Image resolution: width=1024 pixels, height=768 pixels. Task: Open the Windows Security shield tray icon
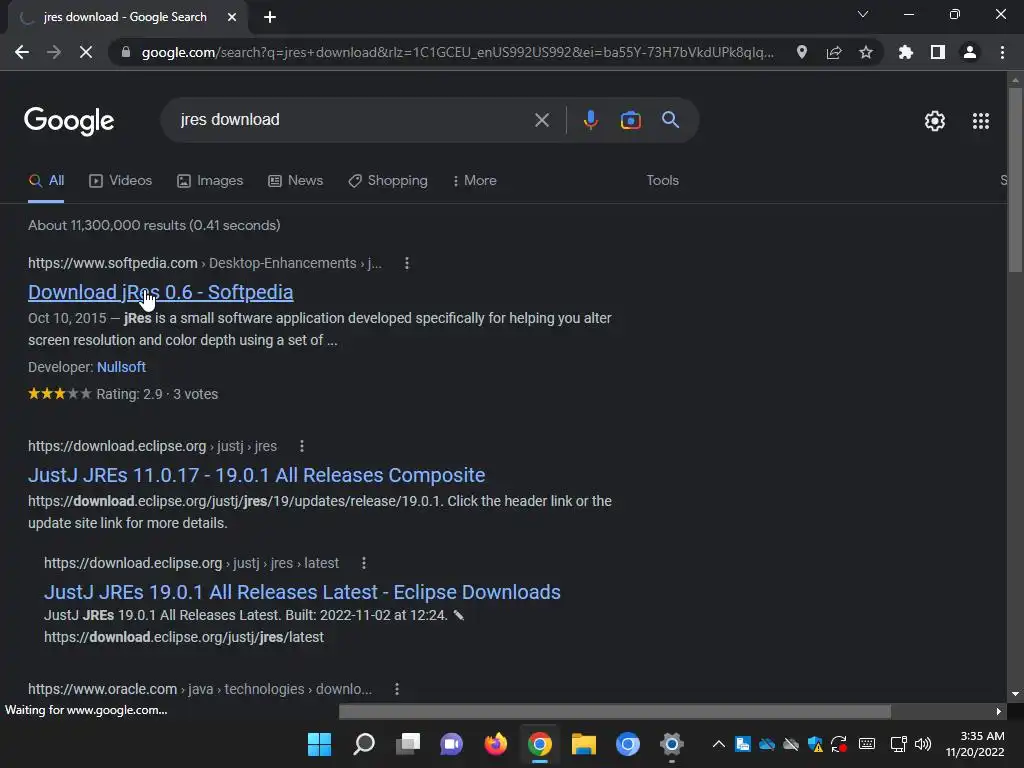pos(815,744)
